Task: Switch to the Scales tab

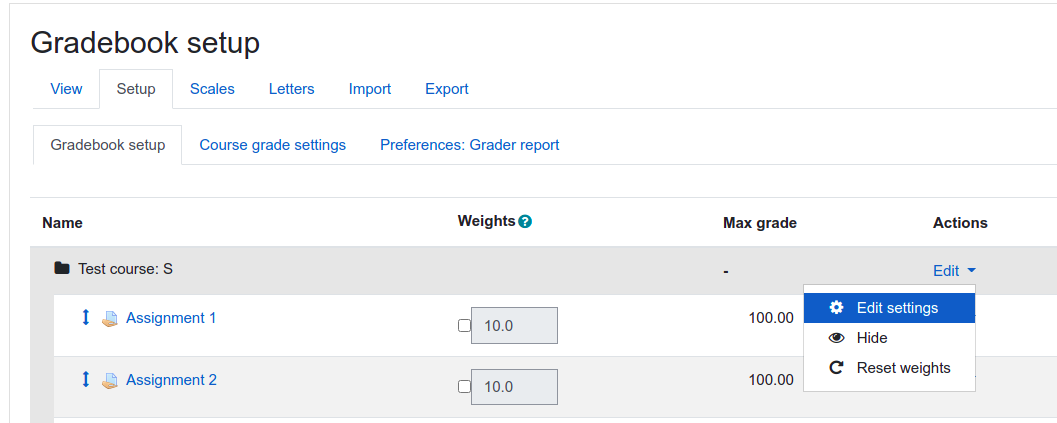Action: point(212,89)
